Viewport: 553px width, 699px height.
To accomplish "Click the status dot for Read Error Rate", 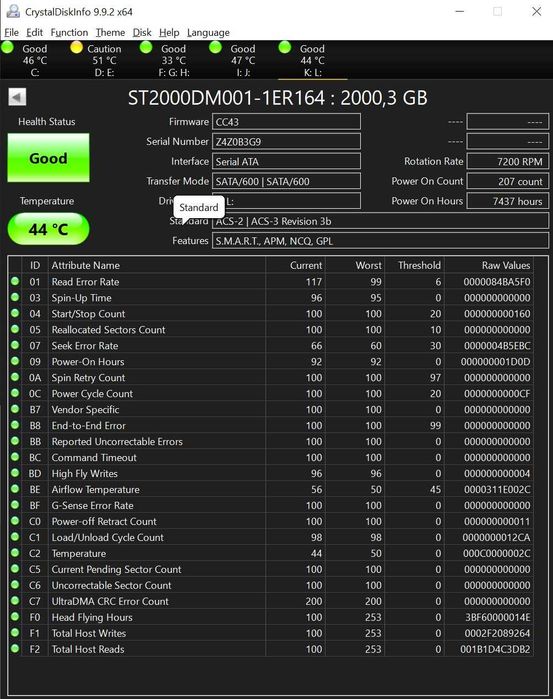I will click(15, 281).
